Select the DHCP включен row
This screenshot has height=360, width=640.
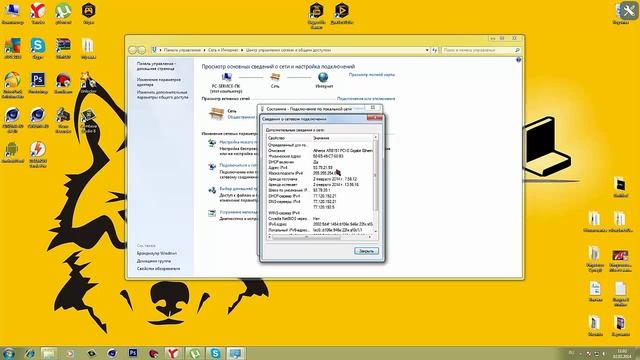pyautogui.click(x=320, y=162)
